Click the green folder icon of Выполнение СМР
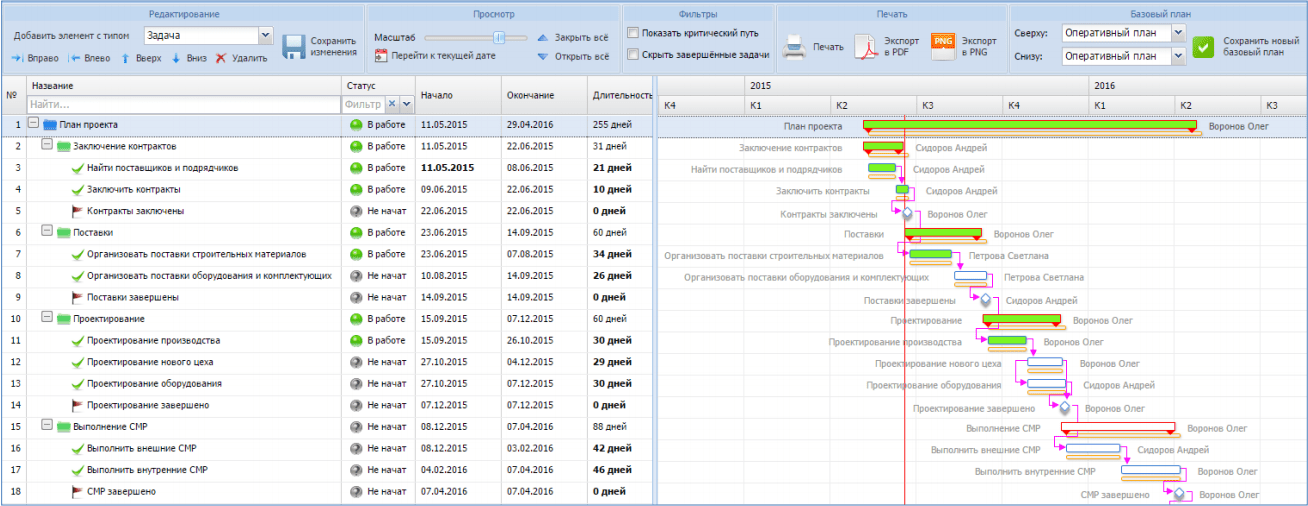 [64, 426]
